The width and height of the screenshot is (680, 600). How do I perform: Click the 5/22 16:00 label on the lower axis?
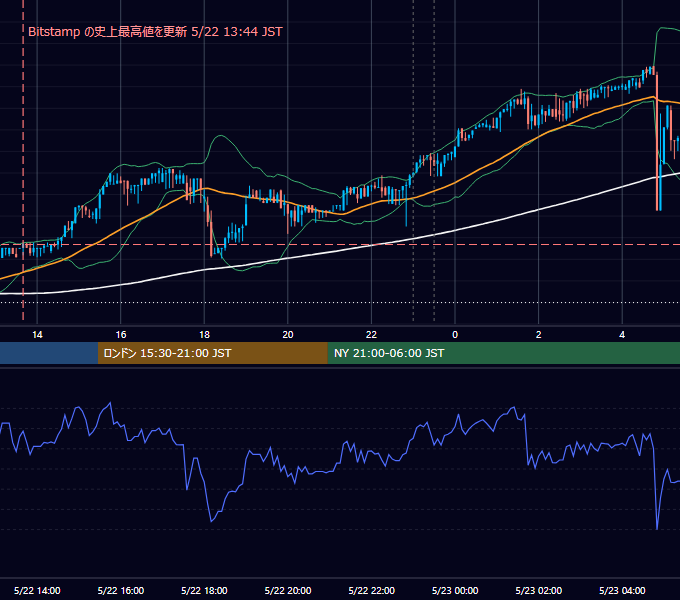(x=121, y=590)
